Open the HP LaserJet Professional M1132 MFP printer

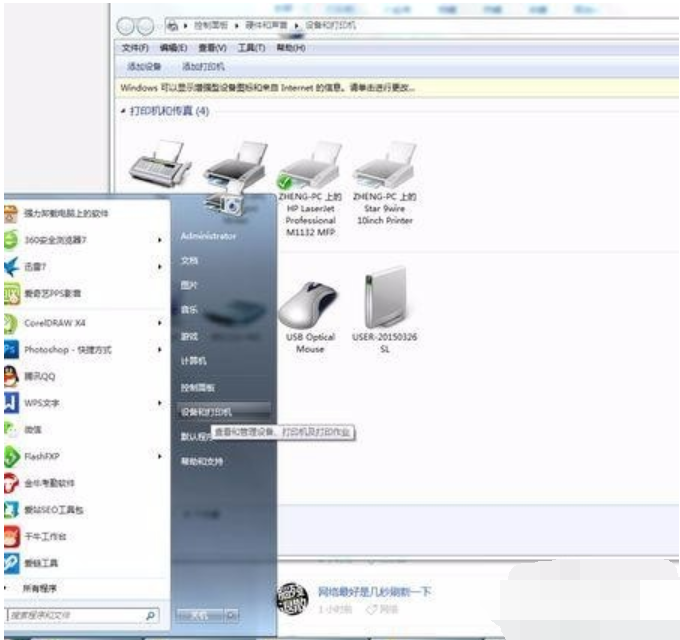click(310, 166)
